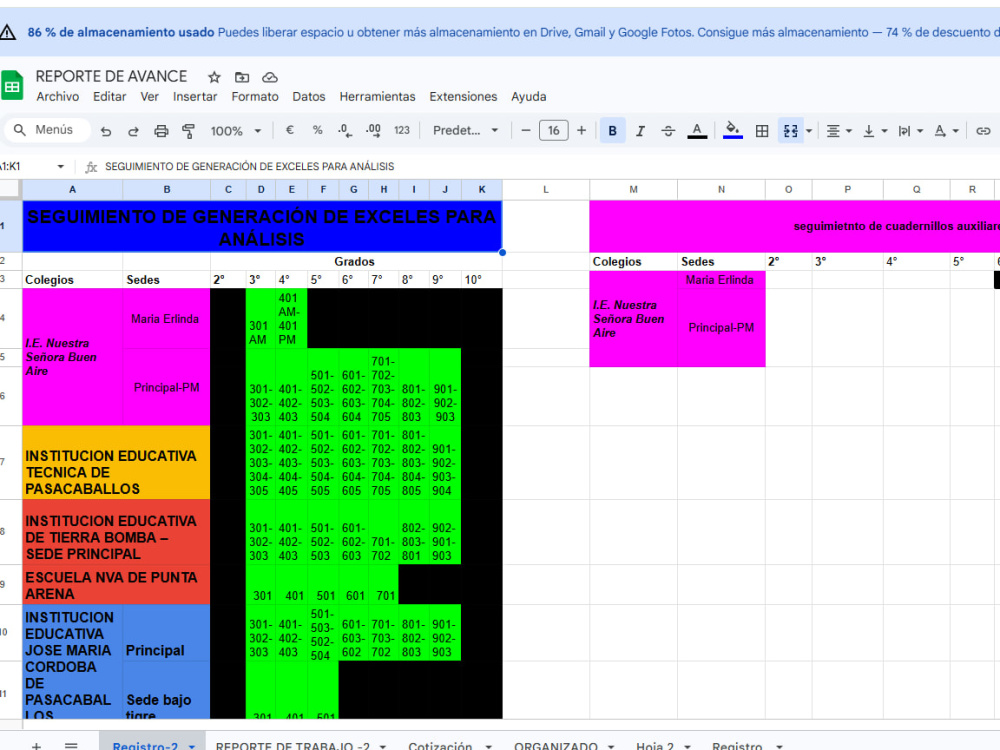The image size is (1000, 750).
Task: Check the cloud save status icon
Action: point(270,77)
